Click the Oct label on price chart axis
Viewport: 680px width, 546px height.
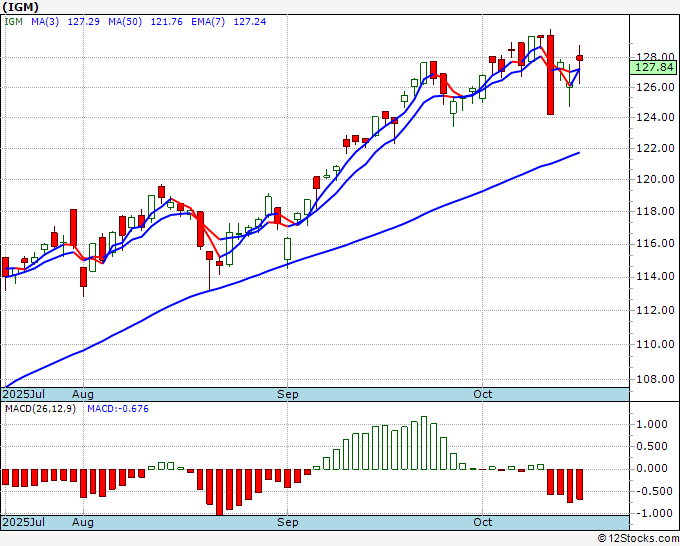tap(483, 394)
